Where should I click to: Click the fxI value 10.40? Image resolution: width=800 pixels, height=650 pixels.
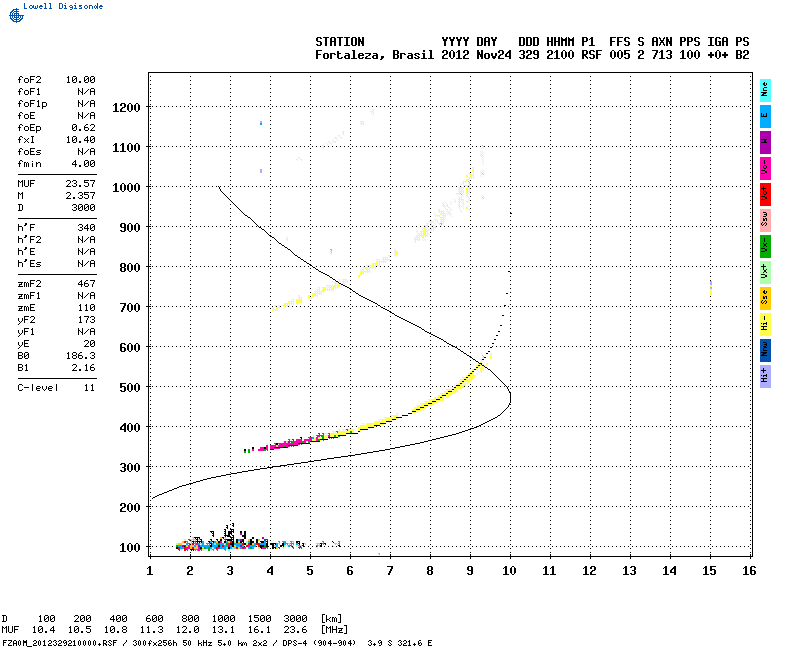(80, 140)
